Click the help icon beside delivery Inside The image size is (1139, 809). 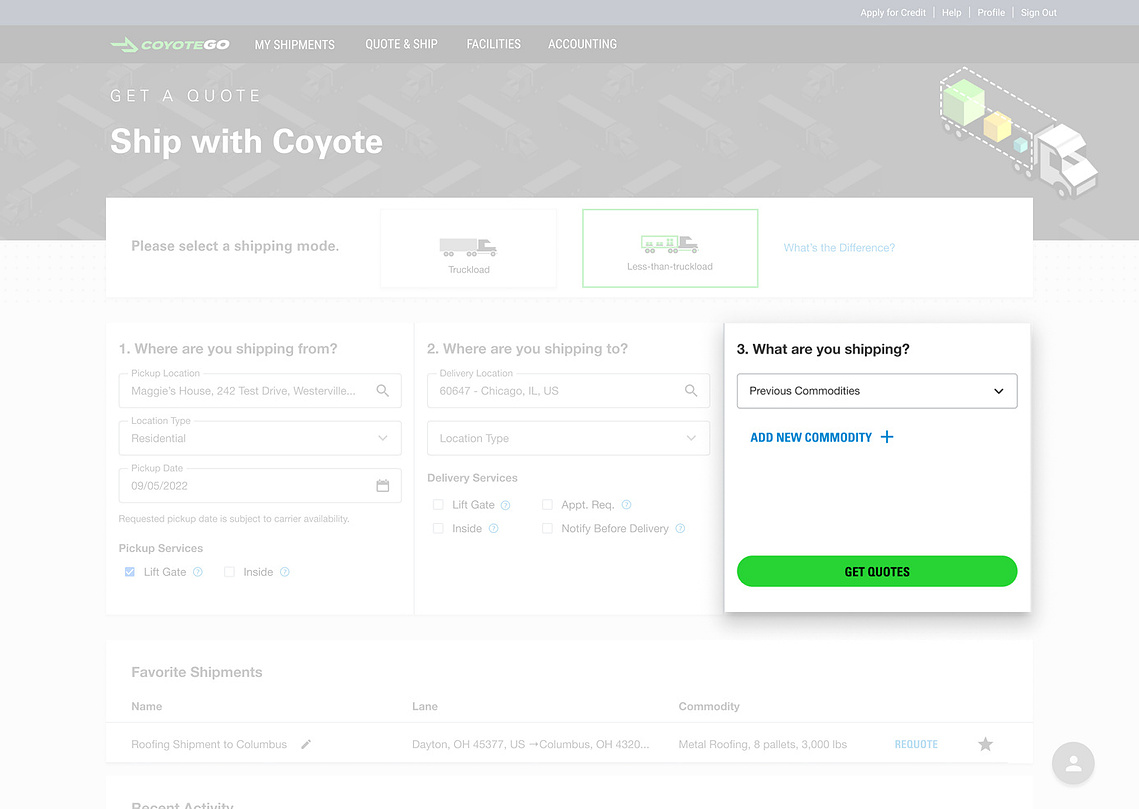coord(494,529)
